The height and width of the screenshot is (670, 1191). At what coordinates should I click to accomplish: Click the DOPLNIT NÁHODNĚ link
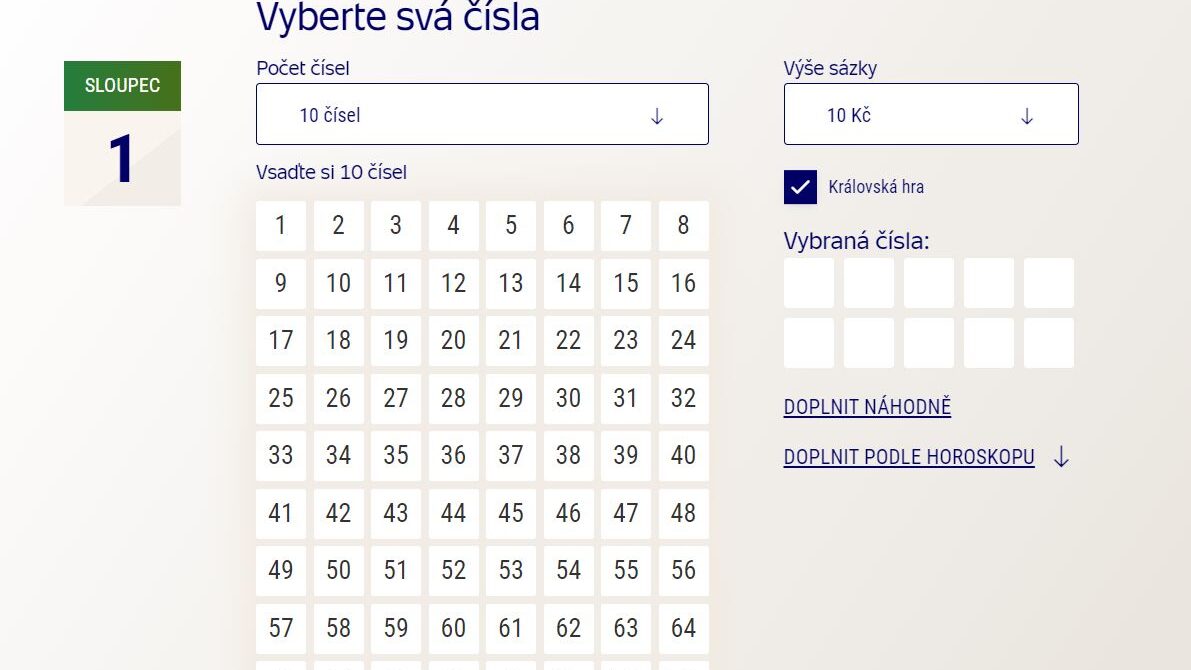click(866, 407)
